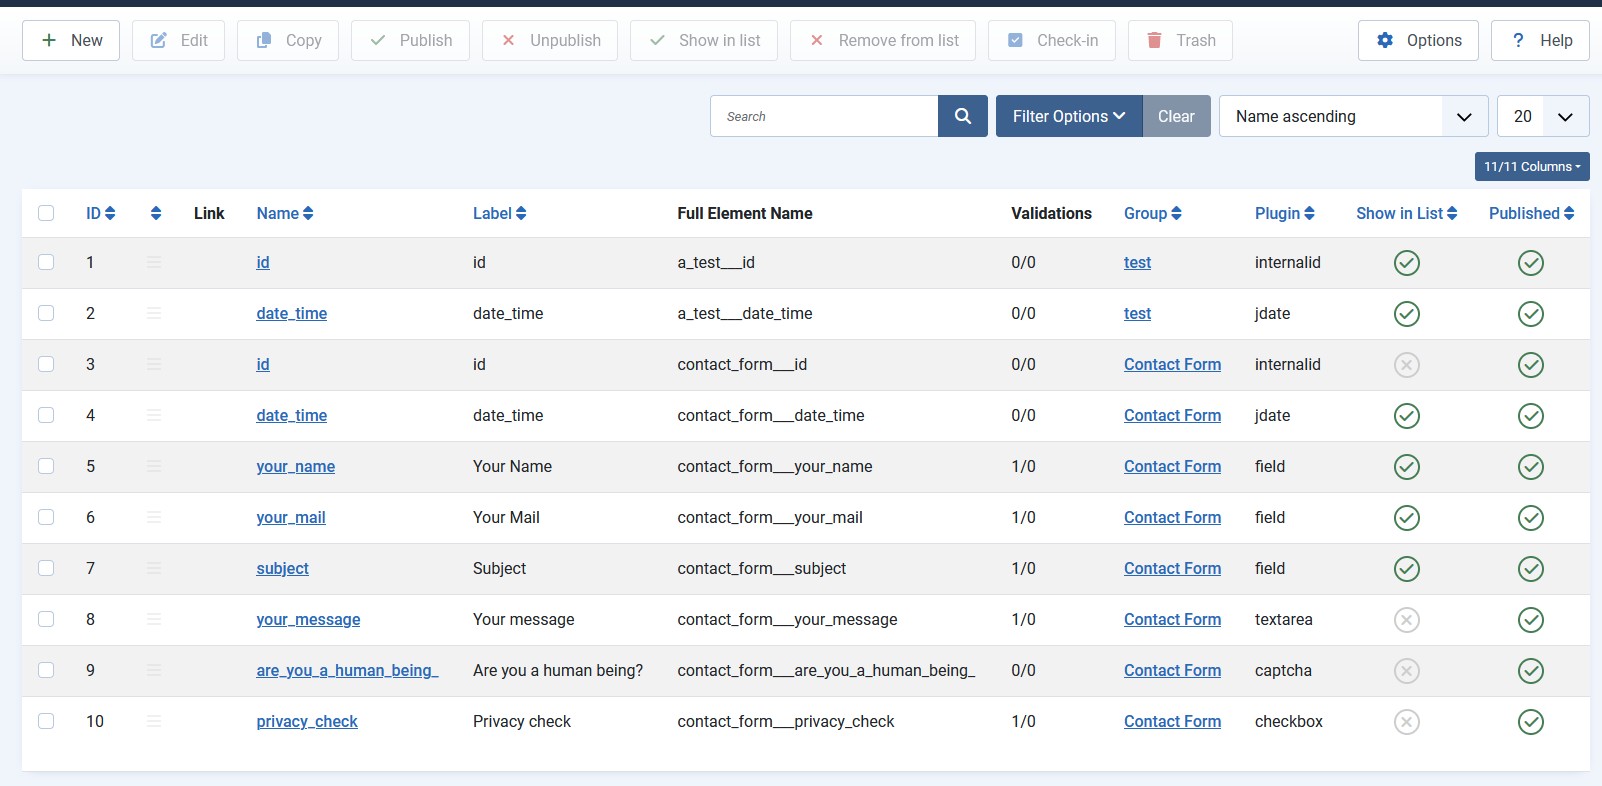Expand the Filter Options dropdown

pyautogui.click(x=1068, y=116)
